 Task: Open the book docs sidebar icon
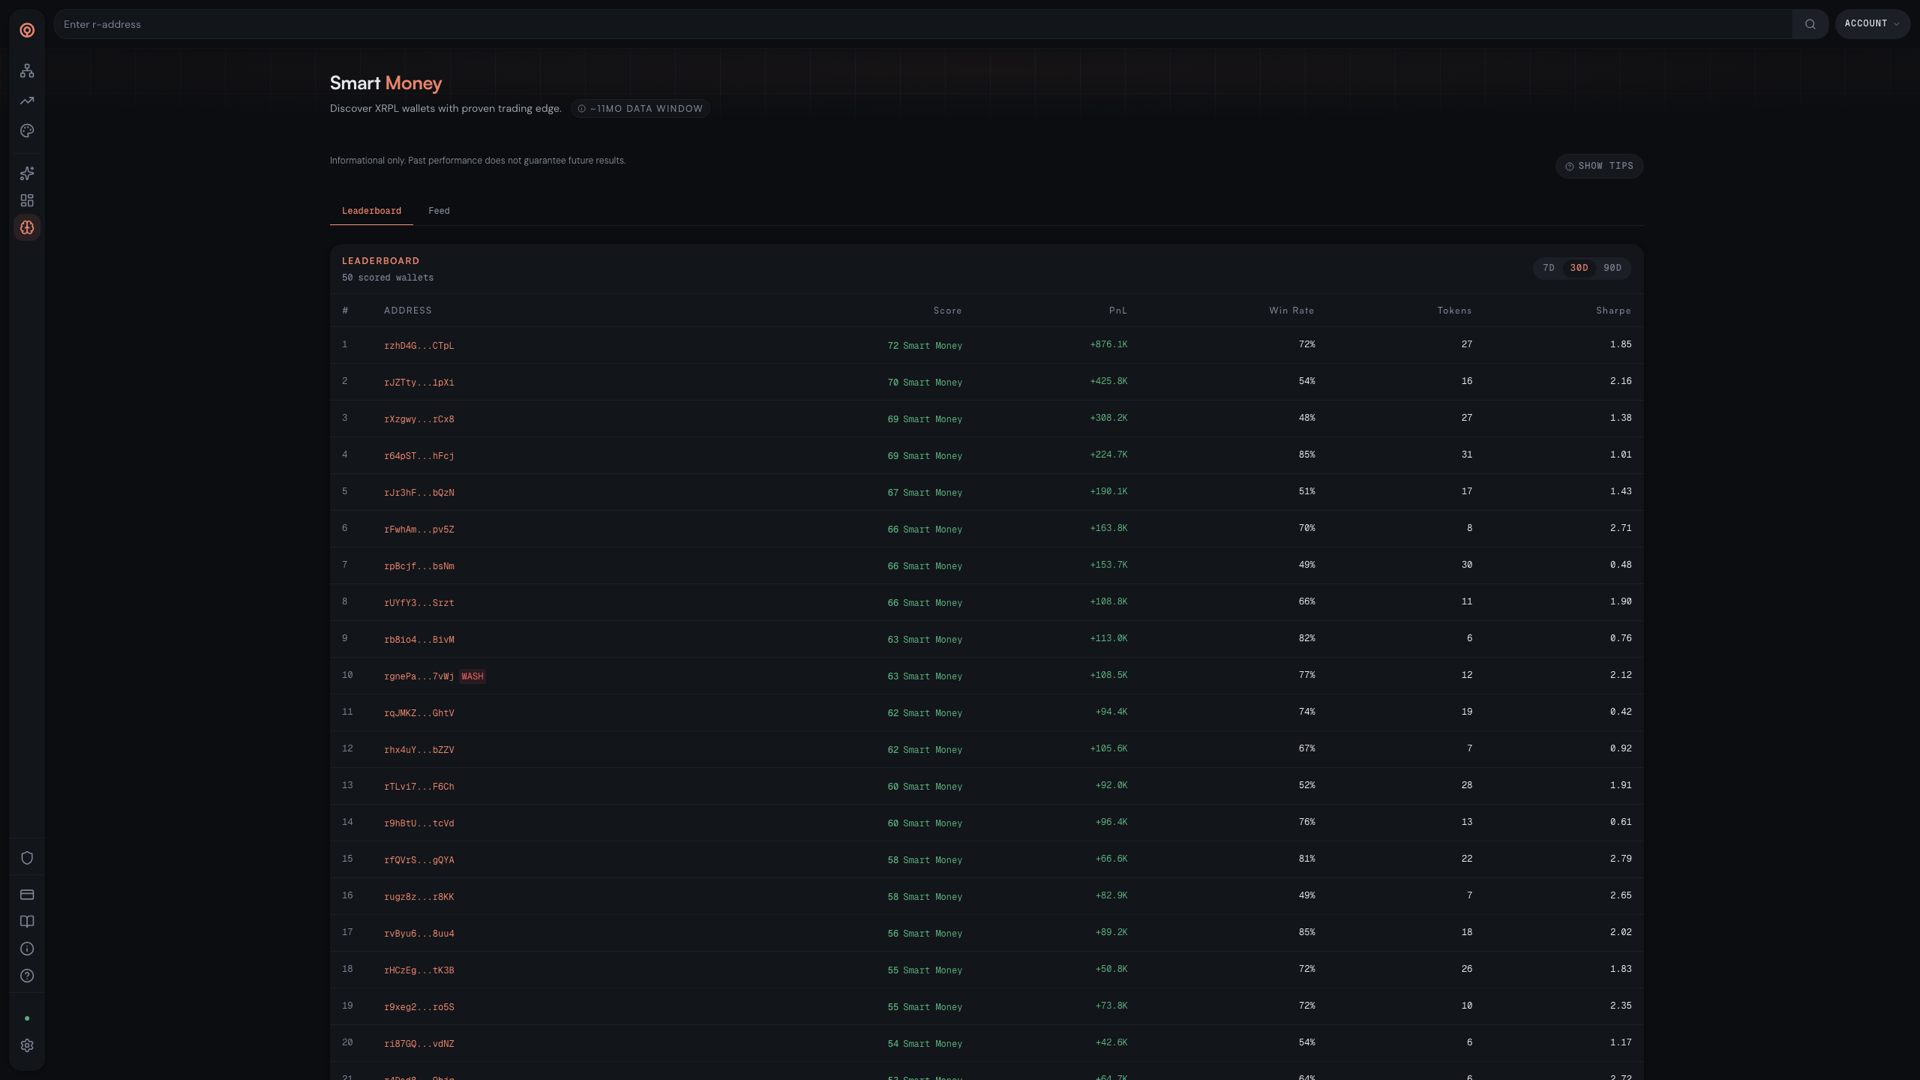click(27, 922)
